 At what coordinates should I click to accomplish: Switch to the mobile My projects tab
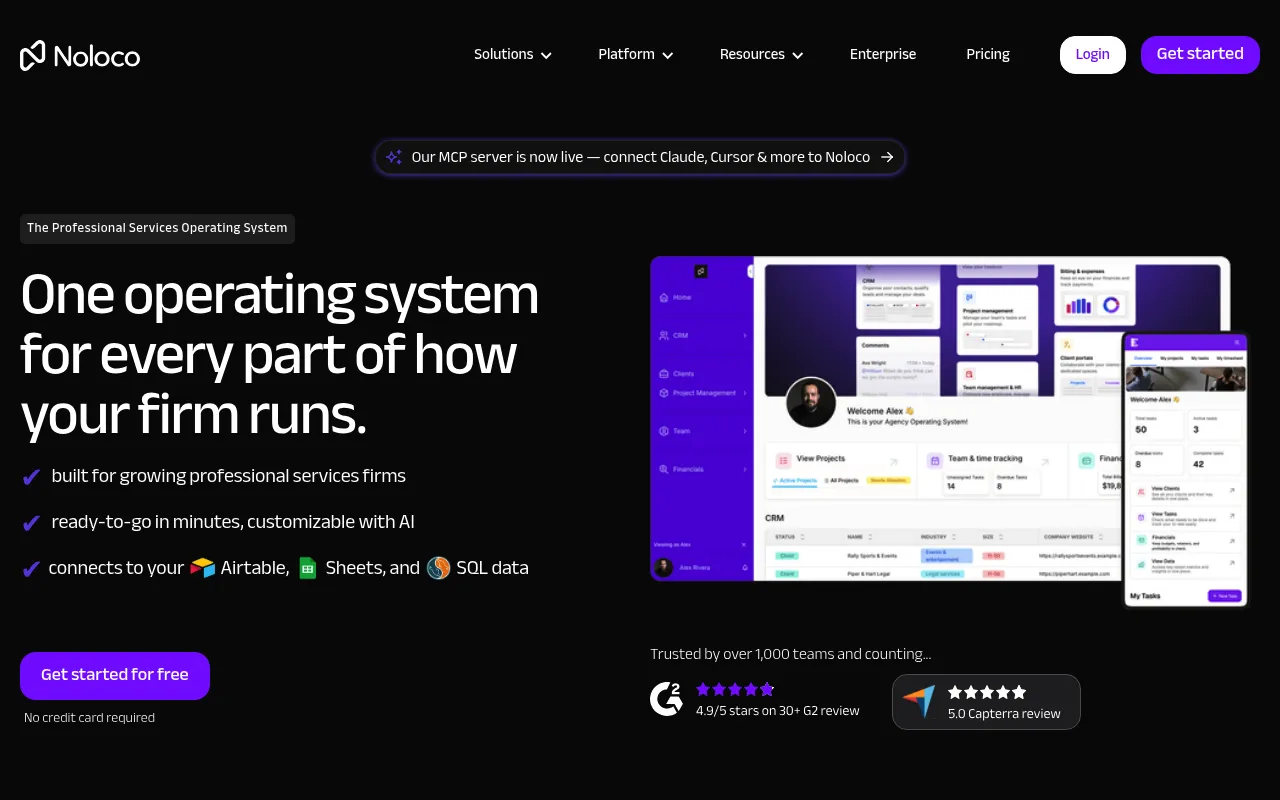(1172, 358)
